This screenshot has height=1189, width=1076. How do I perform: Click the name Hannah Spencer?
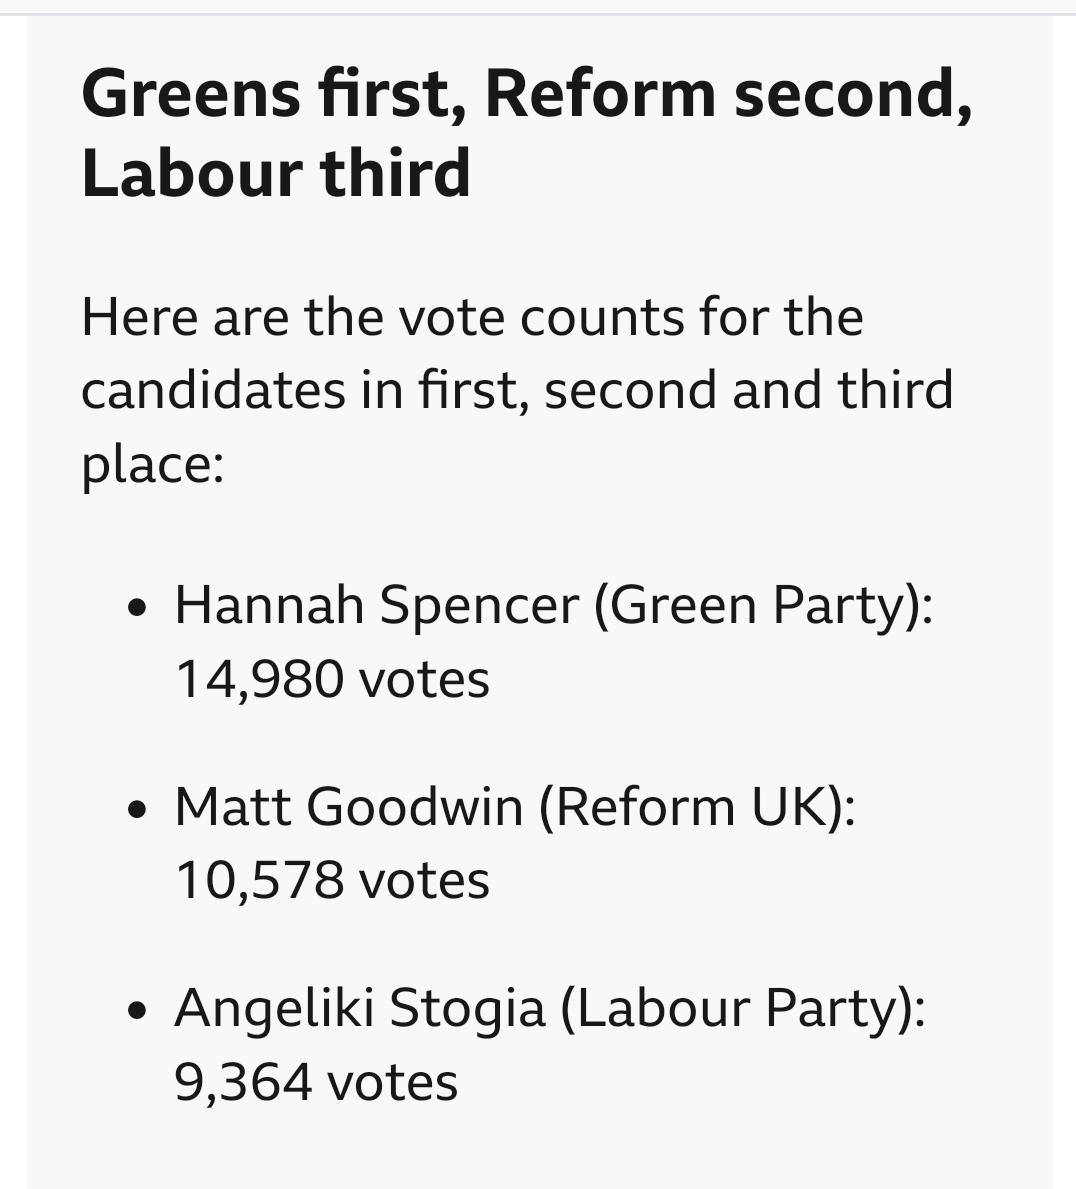coord(377,605)
